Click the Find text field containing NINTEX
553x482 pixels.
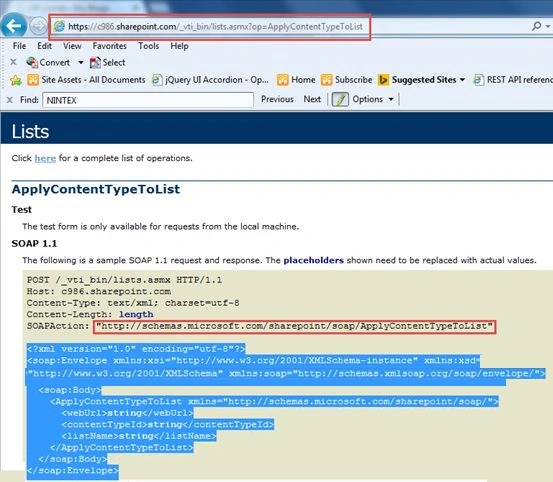pyautogui.click(x=148, y=100)
